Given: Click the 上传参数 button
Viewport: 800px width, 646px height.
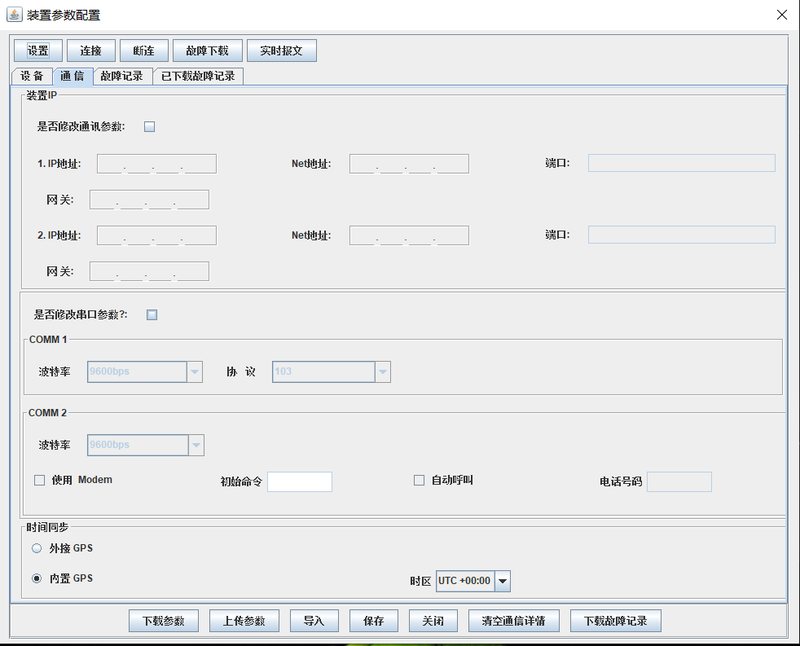Looking at the screenshot, I should (x=244, y=621).
